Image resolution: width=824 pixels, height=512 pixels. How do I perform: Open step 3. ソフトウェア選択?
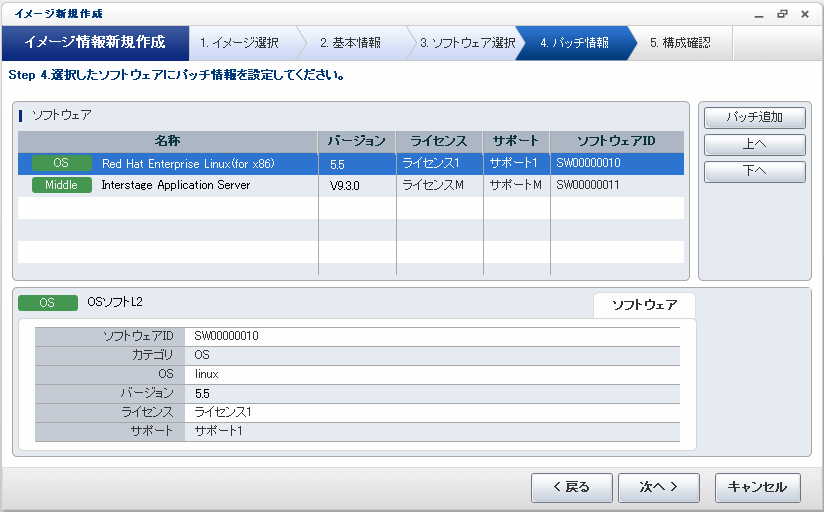tap(467, 43)
